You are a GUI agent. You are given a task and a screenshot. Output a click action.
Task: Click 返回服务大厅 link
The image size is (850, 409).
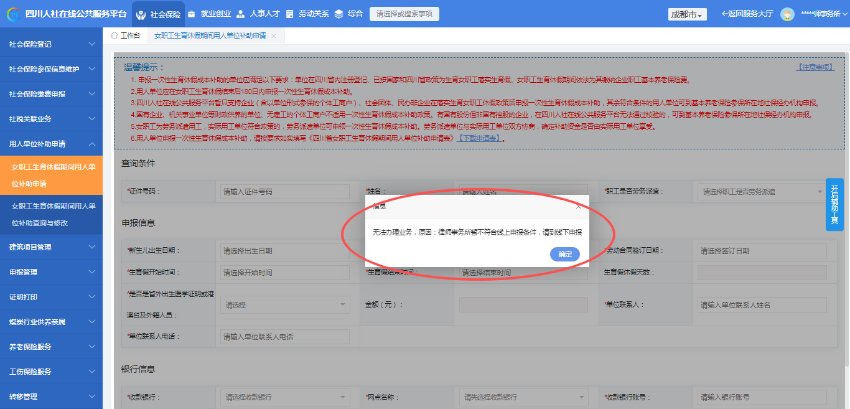pyautogui.click(x=748, y=15)
